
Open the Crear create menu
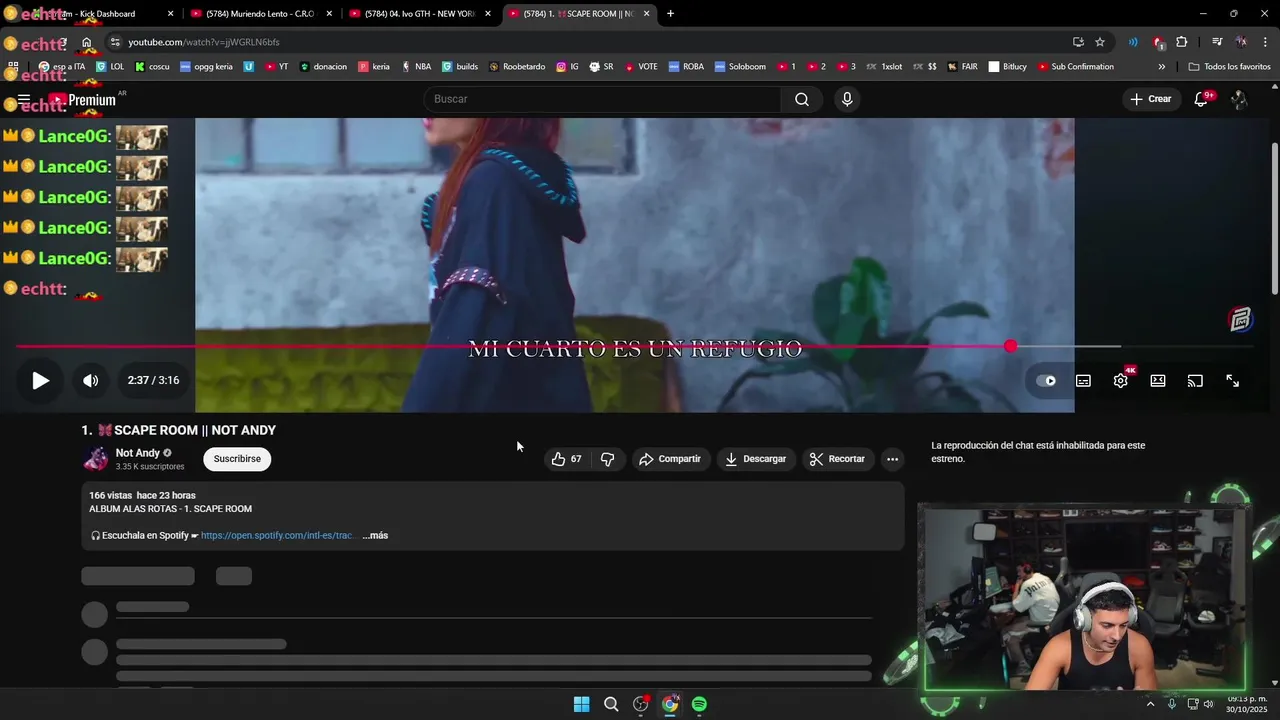click(x=1151, y=99)
